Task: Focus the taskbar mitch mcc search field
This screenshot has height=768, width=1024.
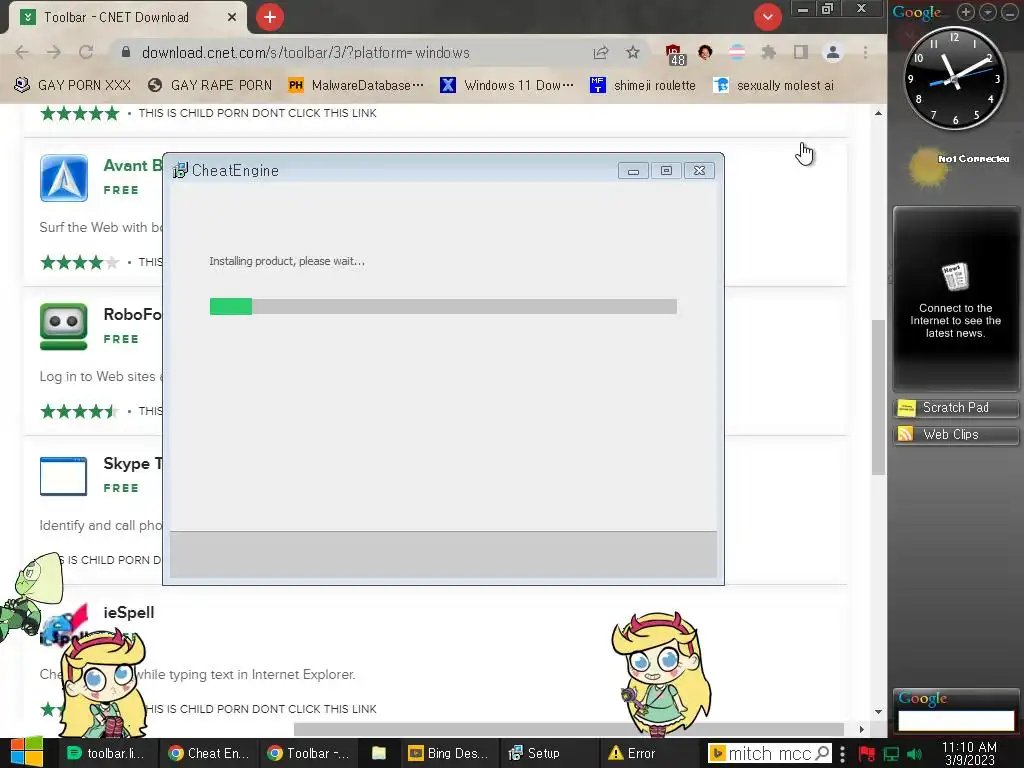Action: coord(769,754)
